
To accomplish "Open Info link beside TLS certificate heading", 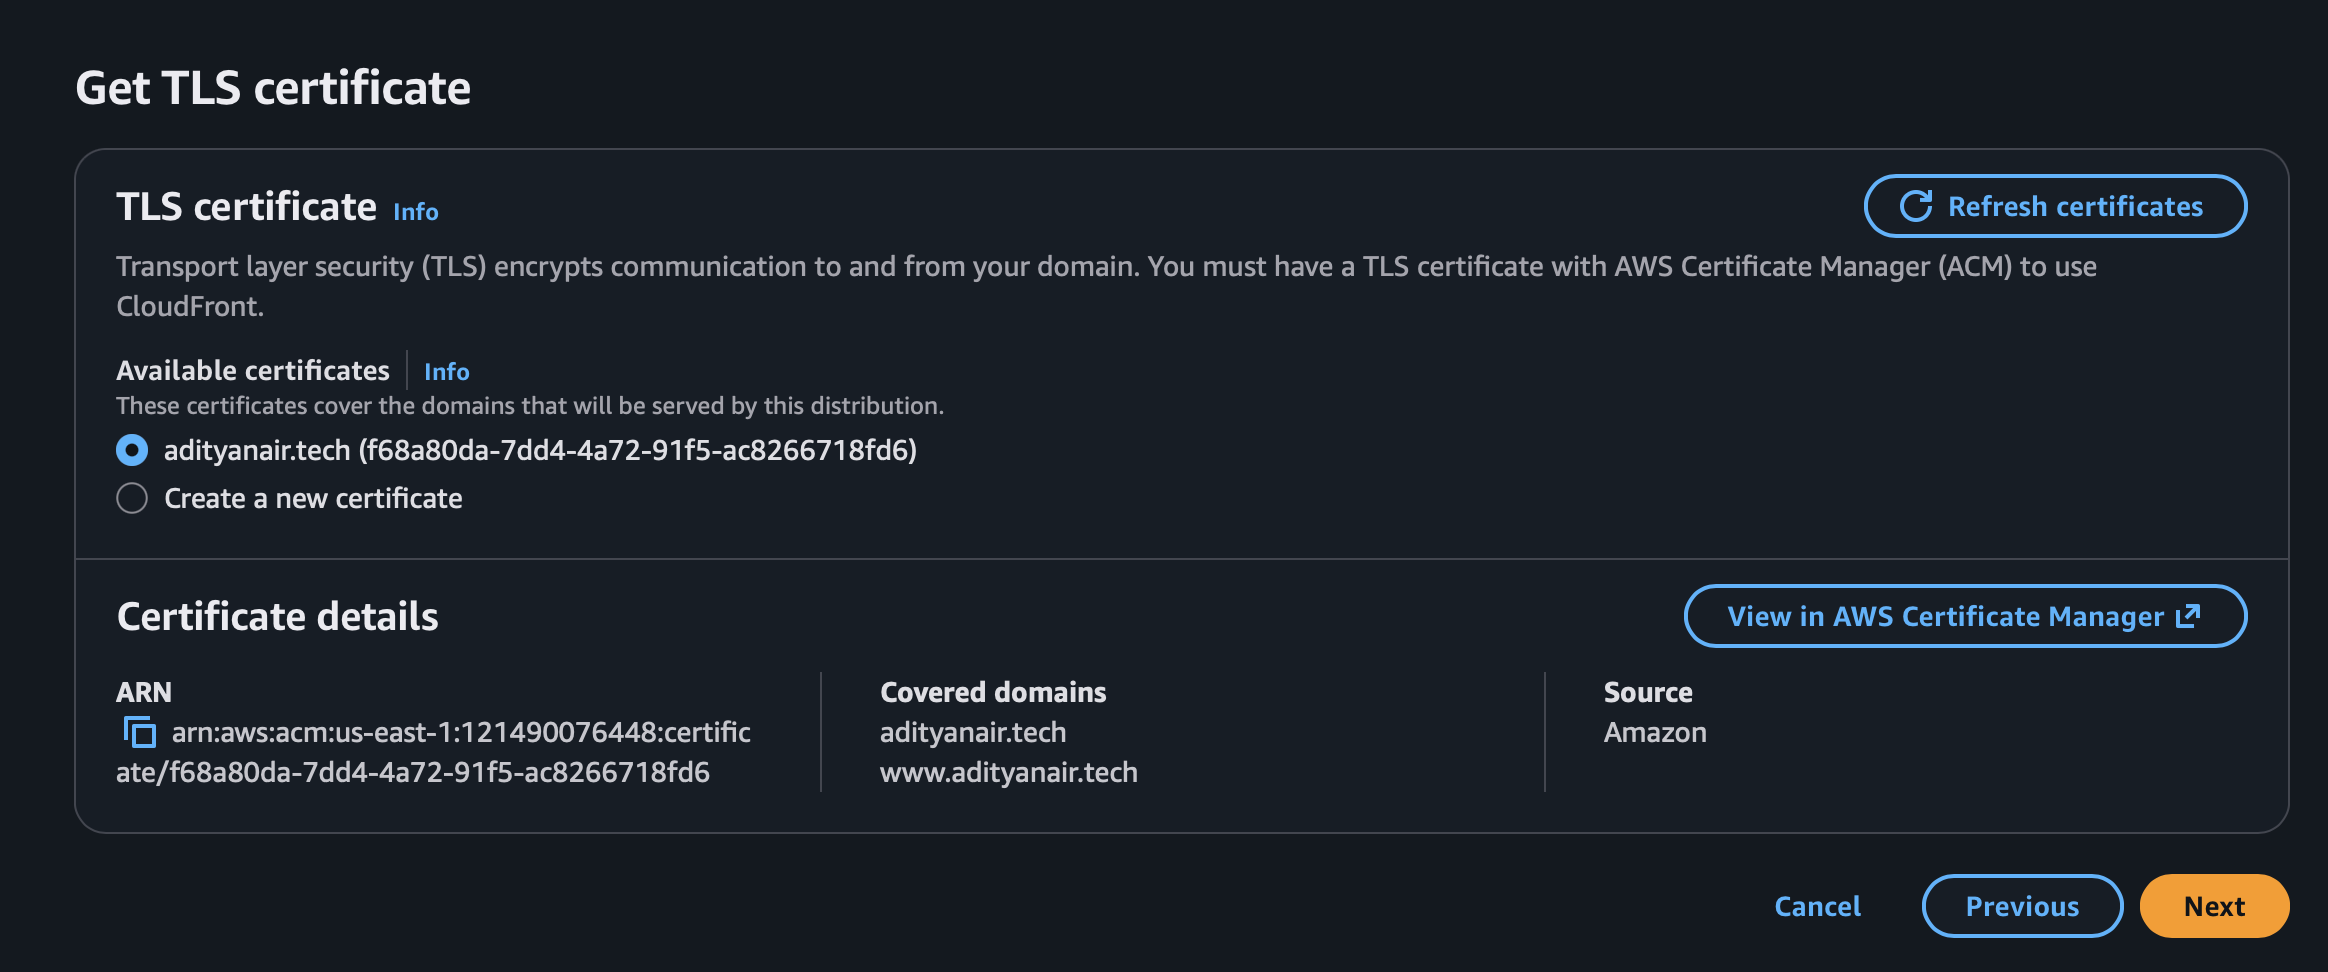I will (x=416, y=212).
